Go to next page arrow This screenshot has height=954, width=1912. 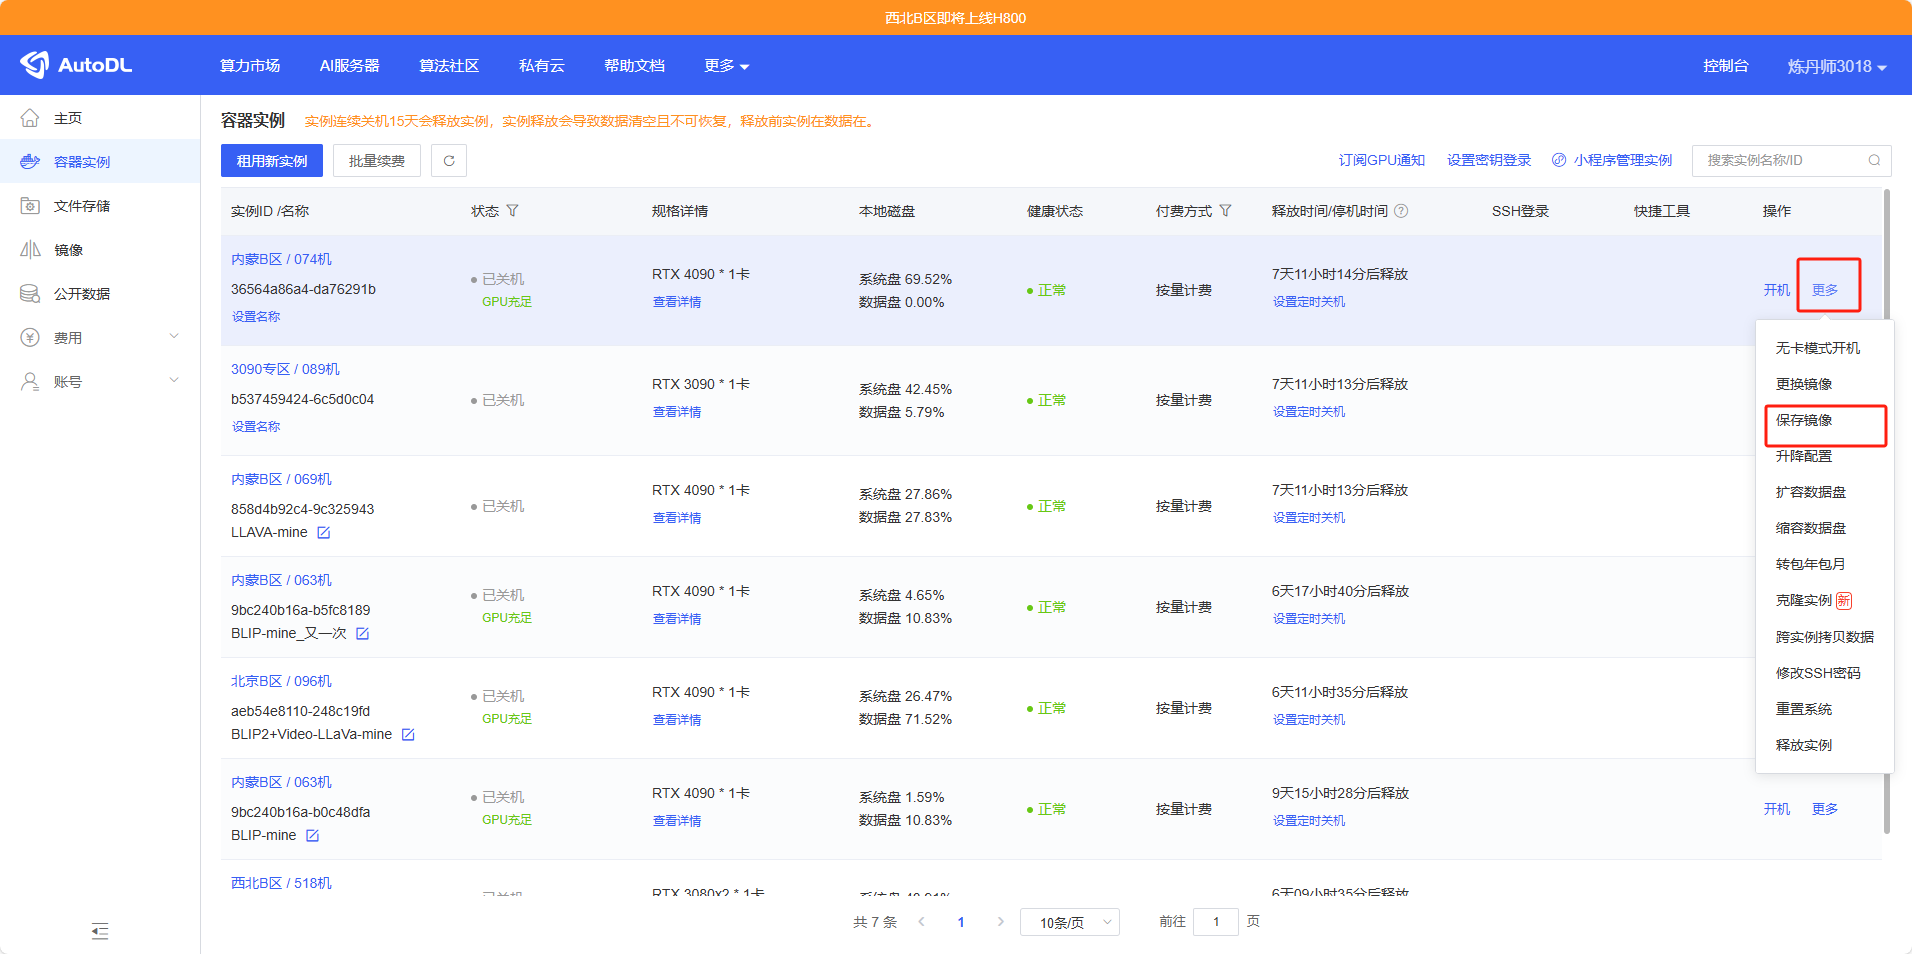coord(1000,922)
